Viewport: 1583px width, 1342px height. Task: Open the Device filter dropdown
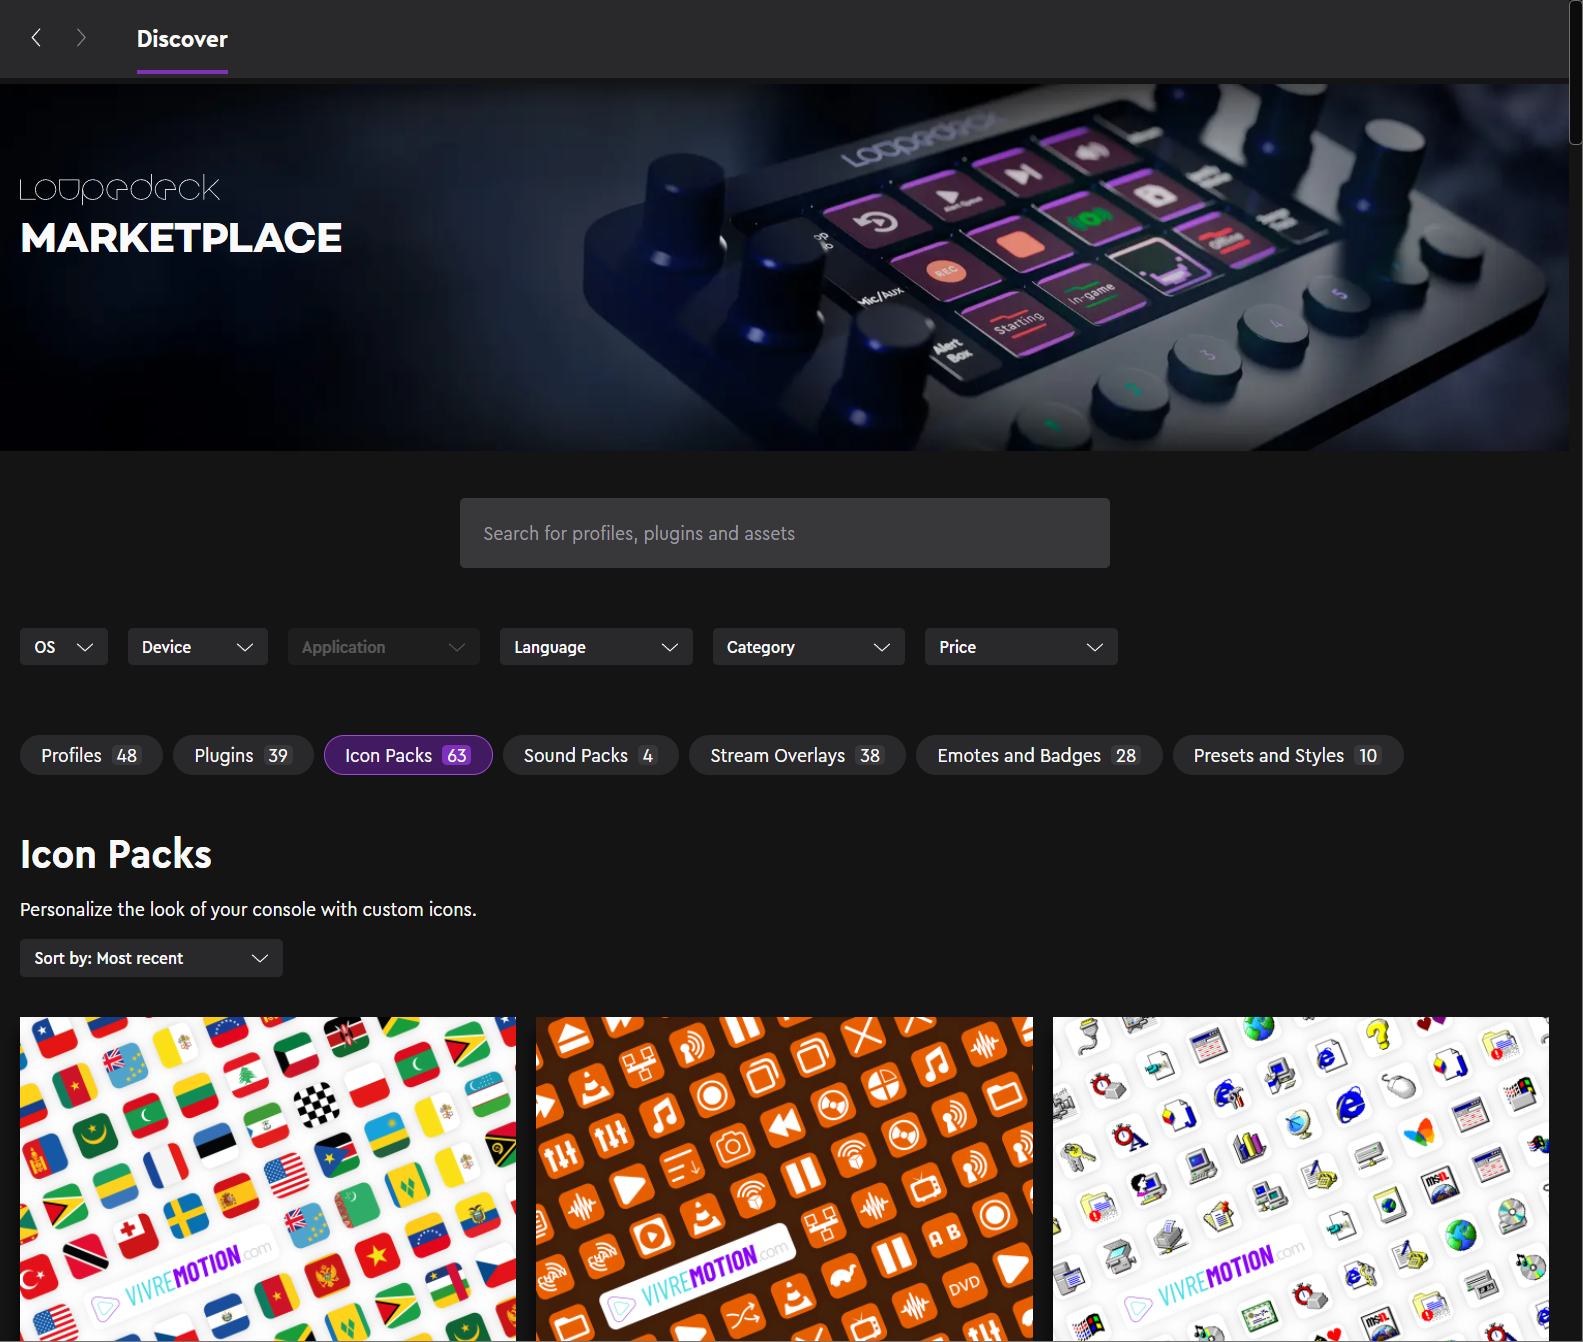pos(197,647)
